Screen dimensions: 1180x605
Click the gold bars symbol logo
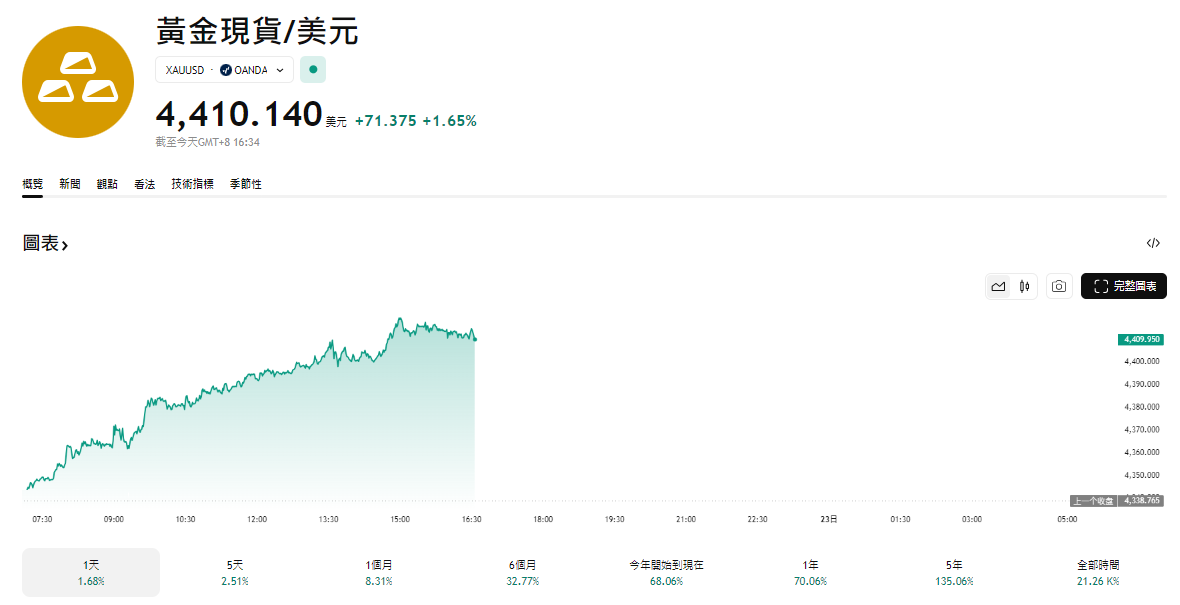(x=78, y=83)
